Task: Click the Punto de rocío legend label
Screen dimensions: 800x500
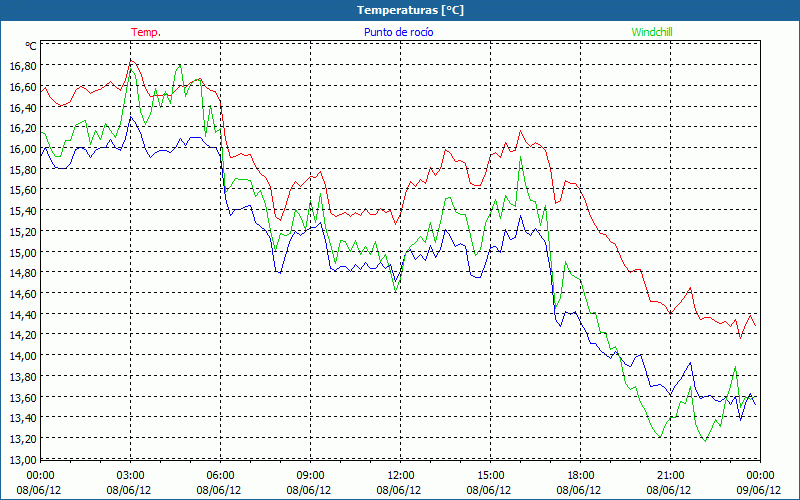Action: click(x=398, y=32)
